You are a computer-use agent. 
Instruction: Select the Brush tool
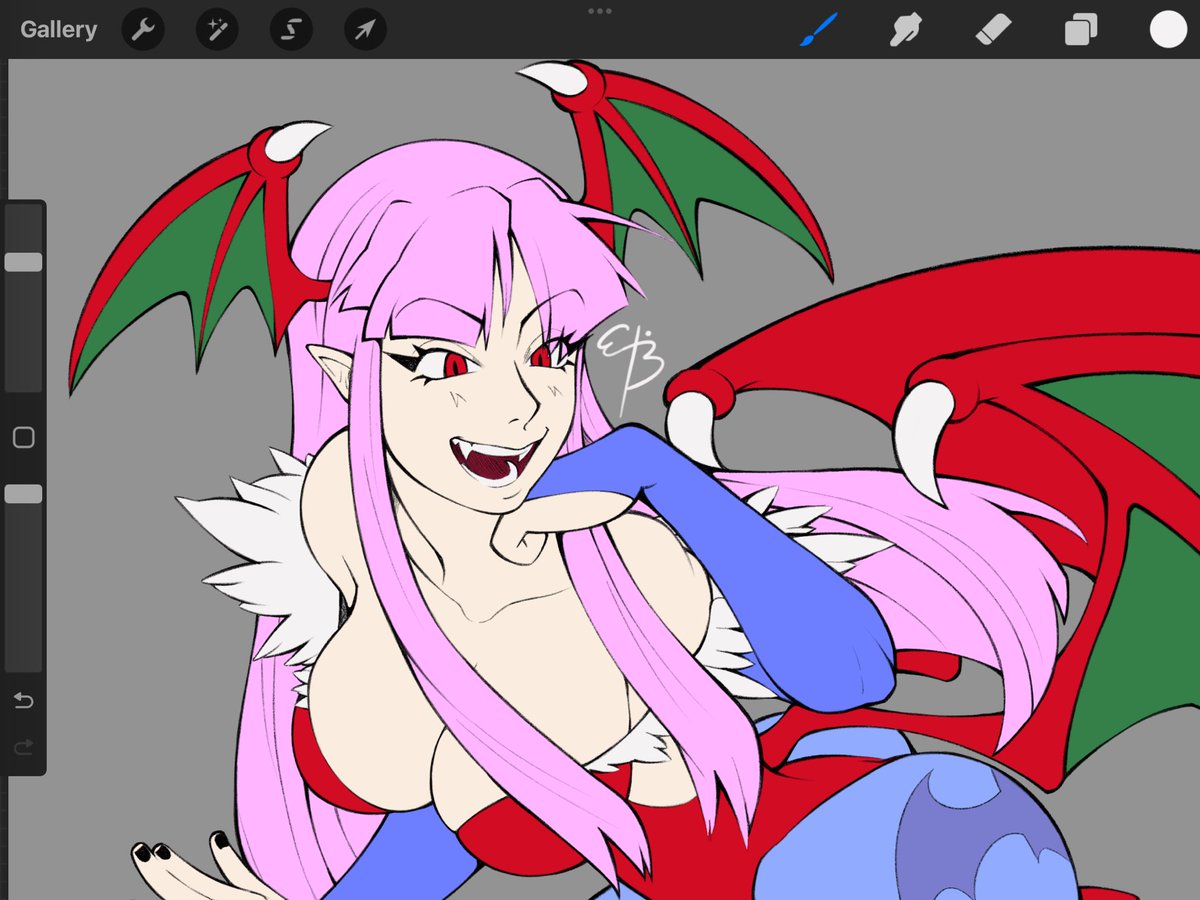817,30
